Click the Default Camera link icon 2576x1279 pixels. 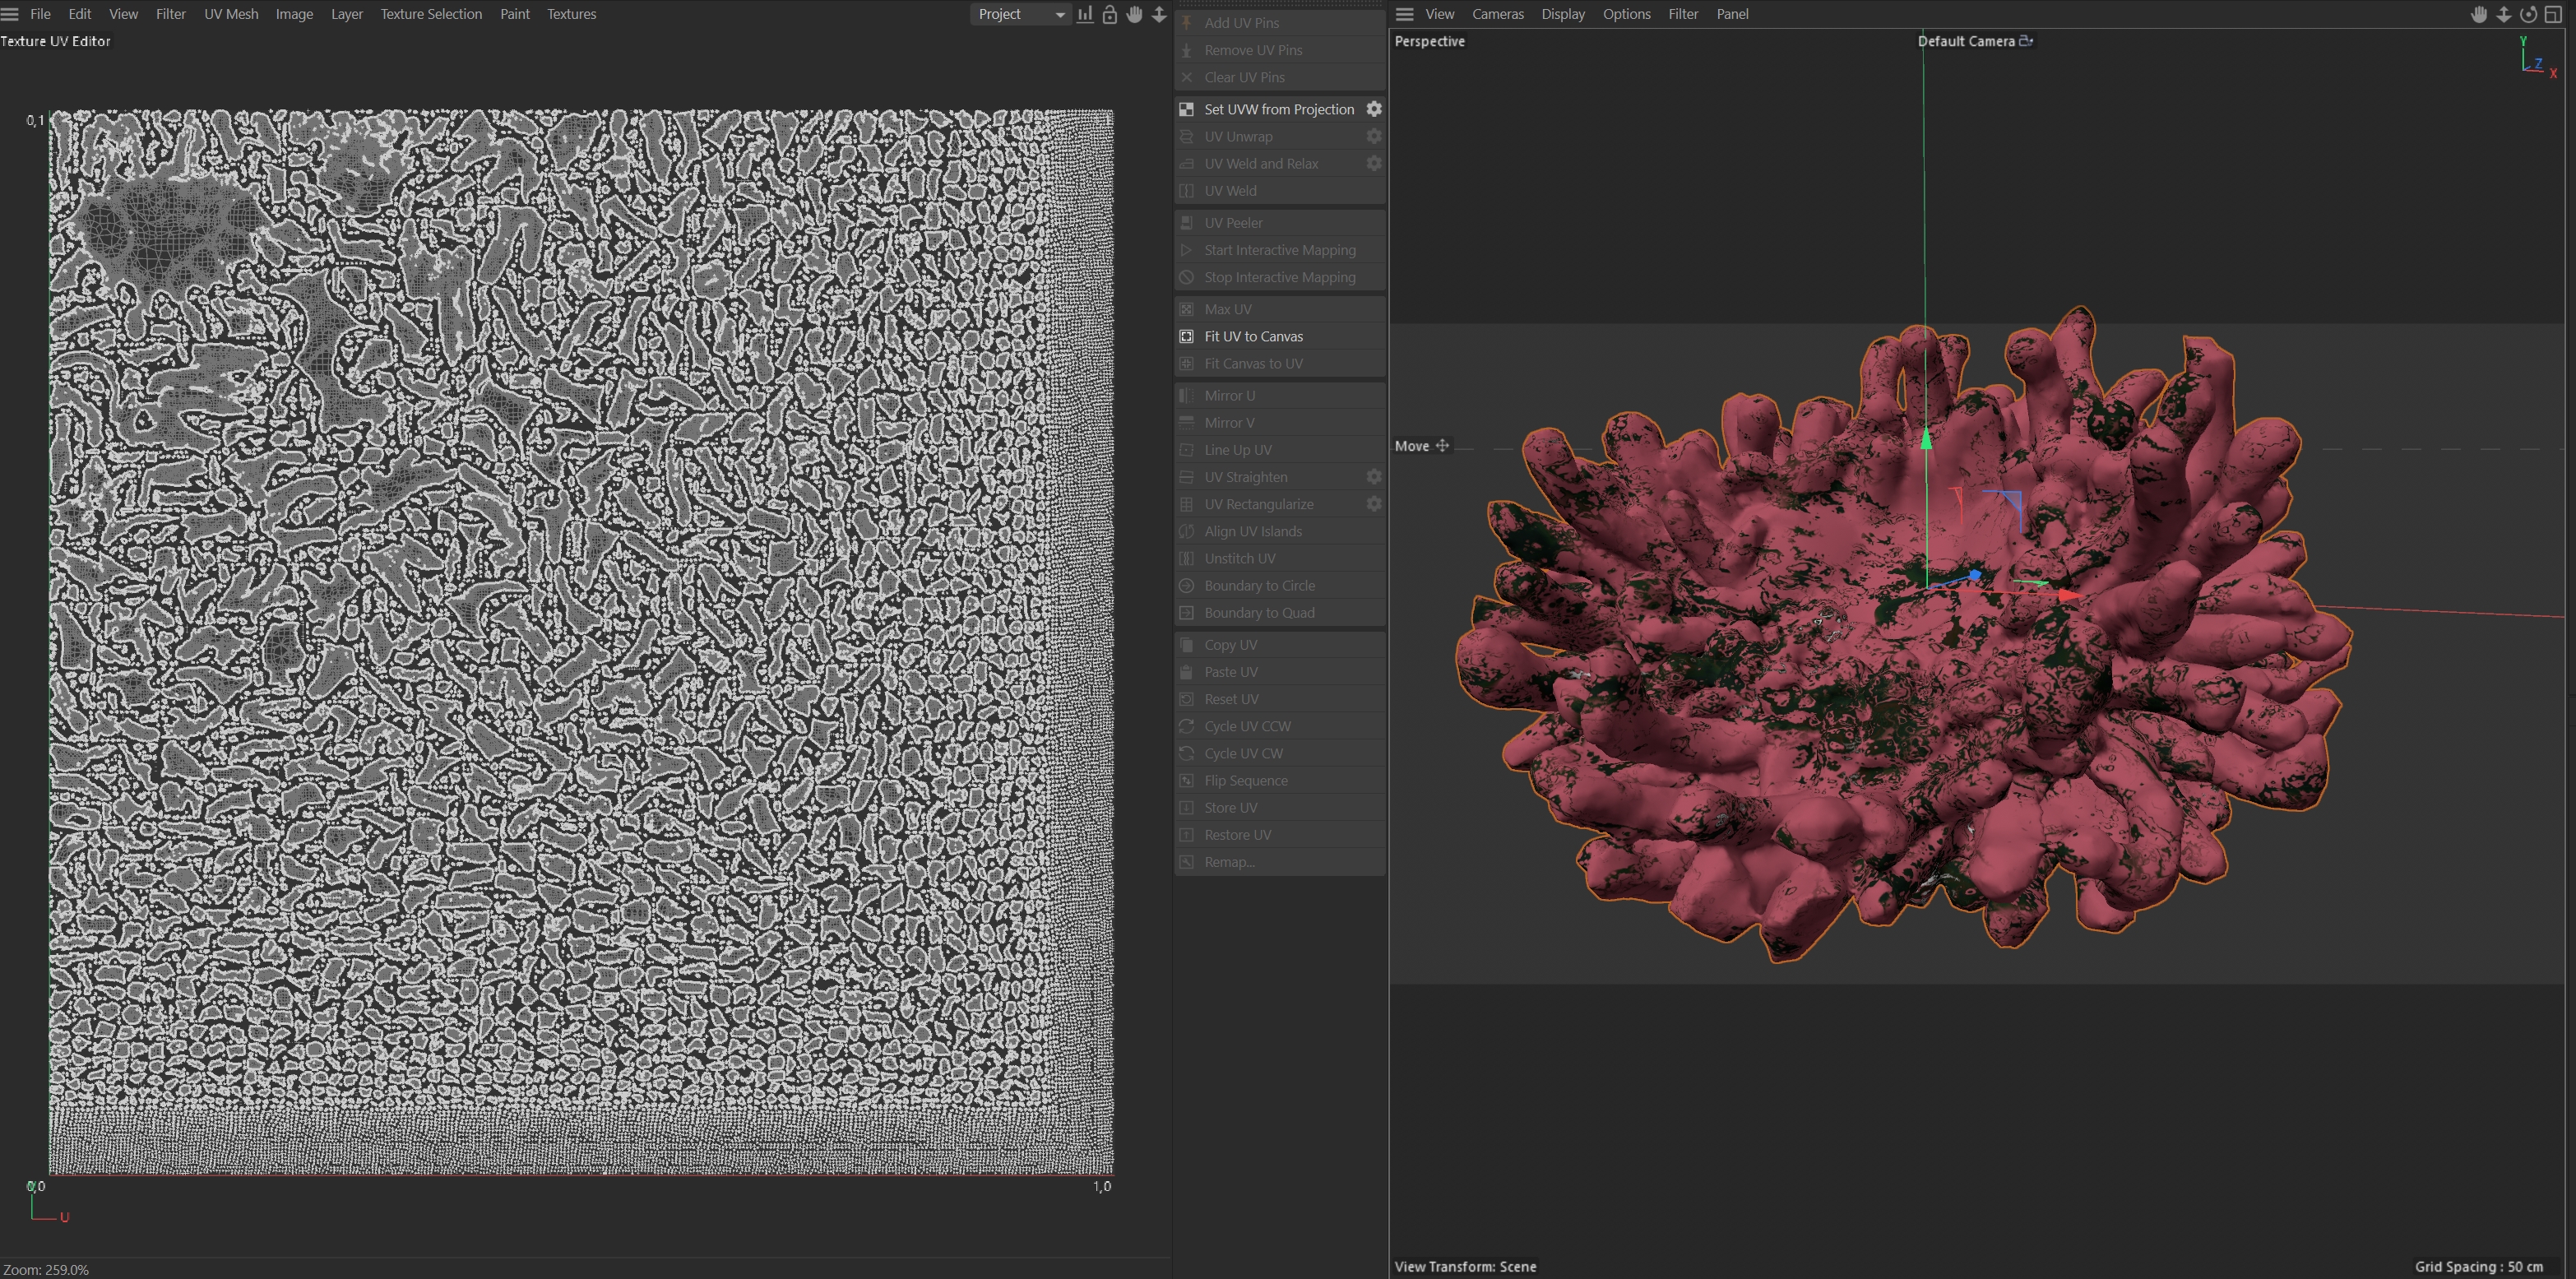(2026, 41)
